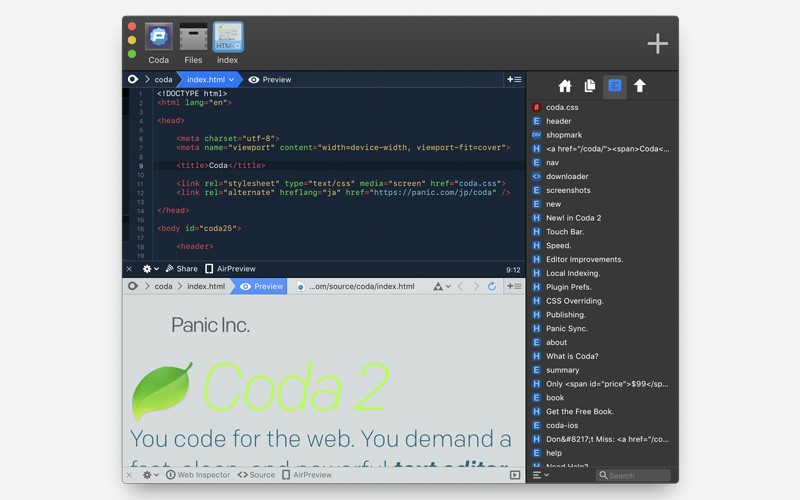This screenshot has width=800, height=500.
Task: Show page Source
Action: pyautogui.click(x=256, y=475)
